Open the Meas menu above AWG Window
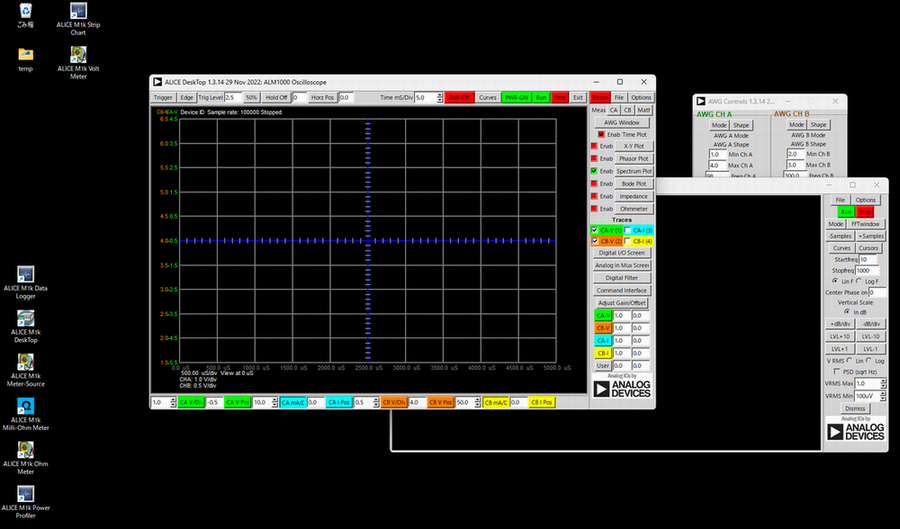900x529 pixels. 598,109
